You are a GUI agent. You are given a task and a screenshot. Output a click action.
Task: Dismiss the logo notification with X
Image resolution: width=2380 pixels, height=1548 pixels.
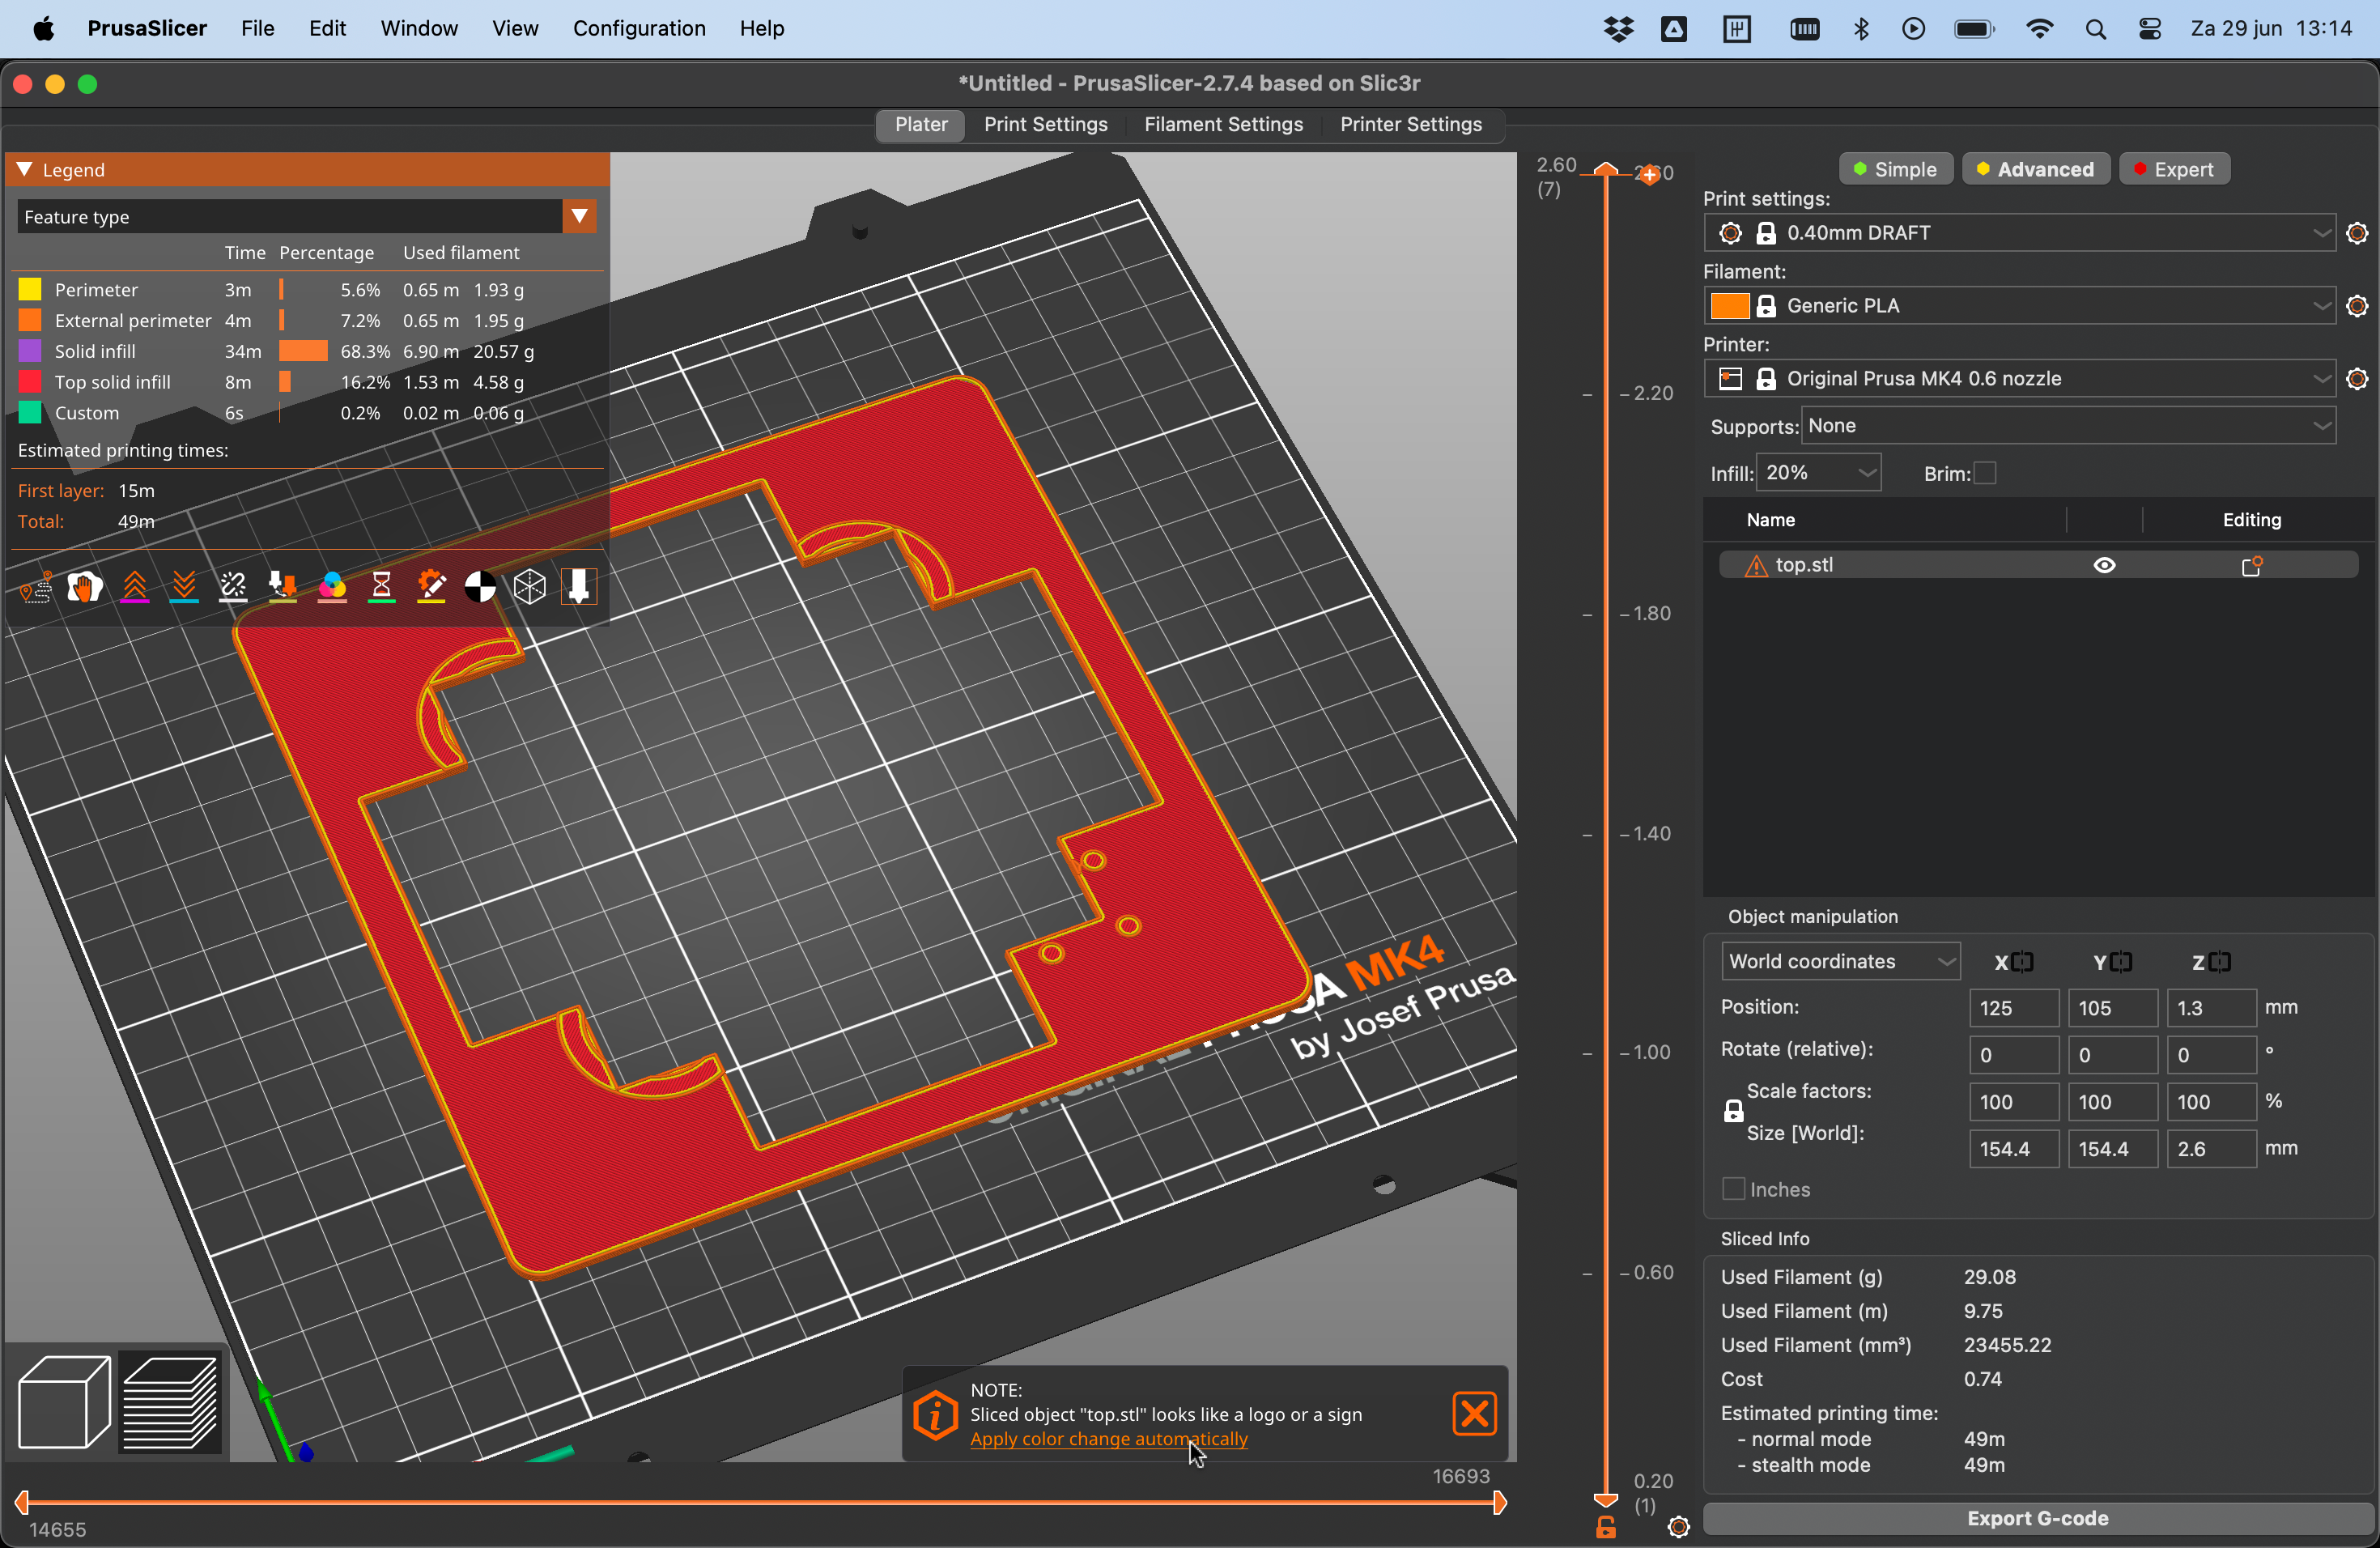click(x=1474, y=1414)
